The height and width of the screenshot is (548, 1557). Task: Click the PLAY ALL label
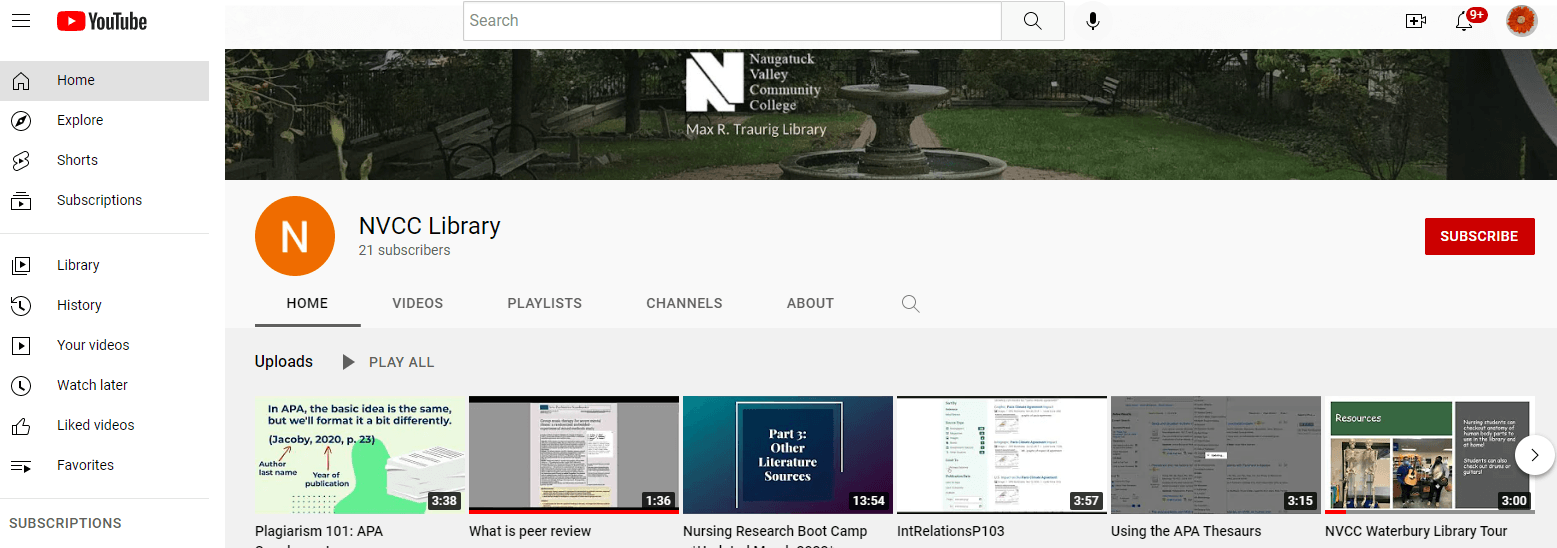click(x=402, y=362)
